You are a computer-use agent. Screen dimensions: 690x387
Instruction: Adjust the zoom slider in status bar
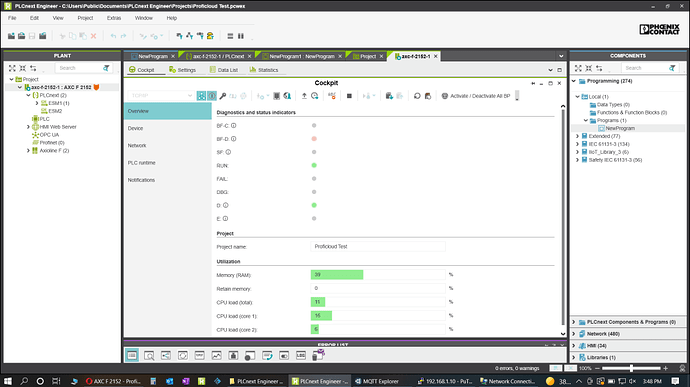click(631, 368)
